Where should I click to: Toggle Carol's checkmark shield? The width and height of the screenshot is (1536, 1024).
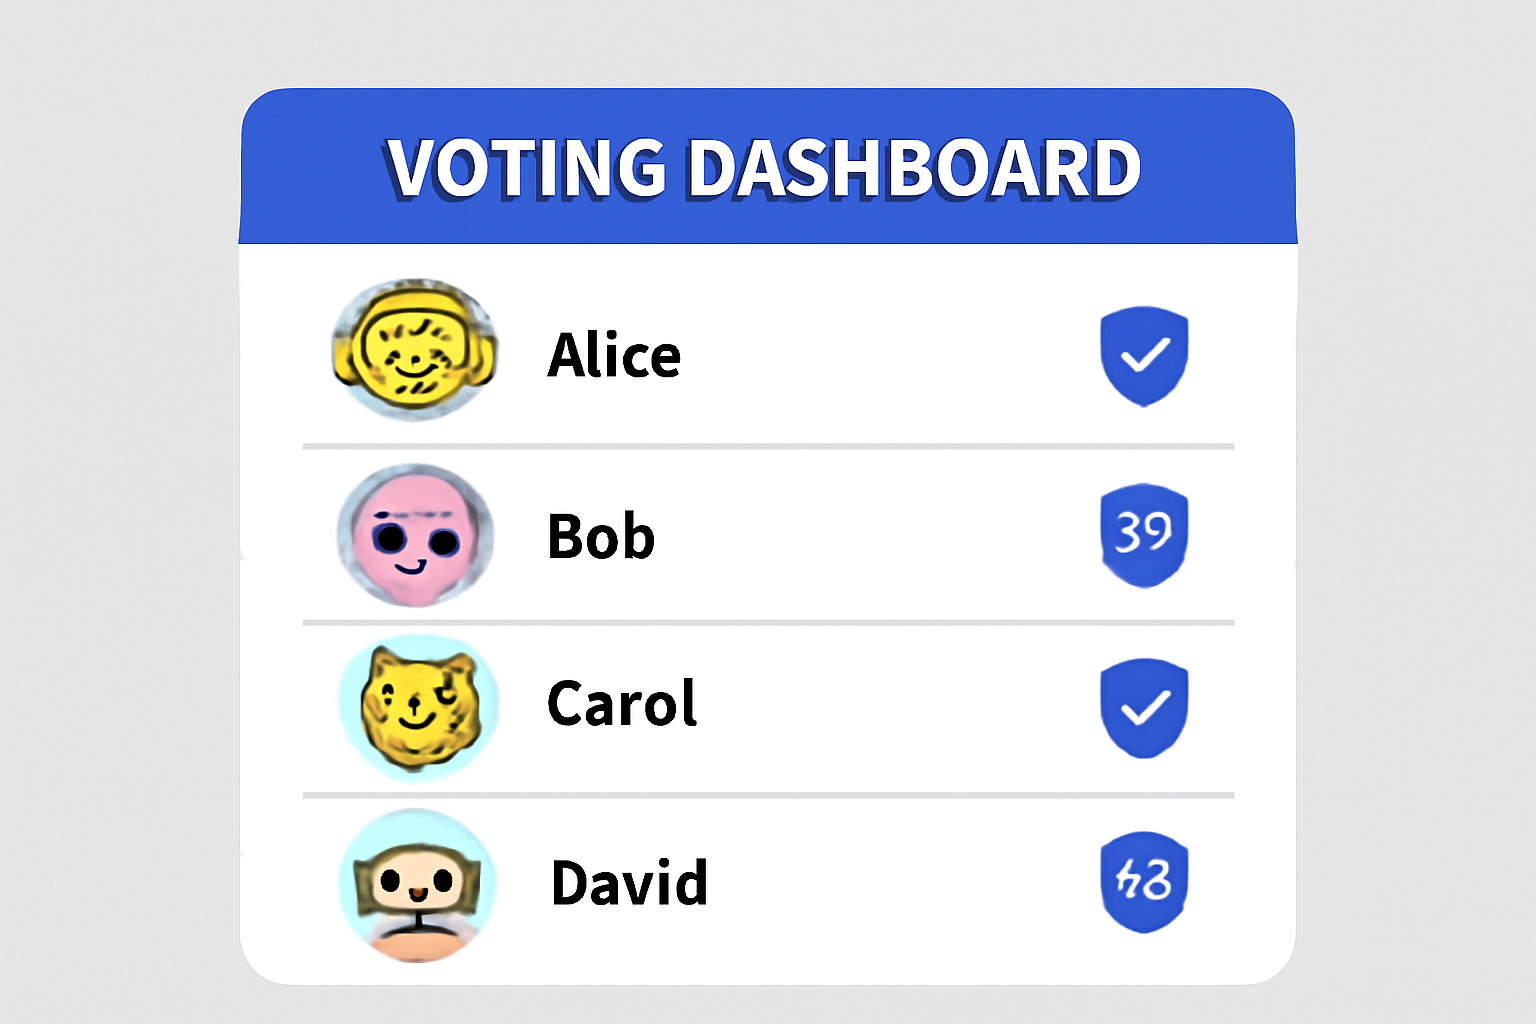[1144, 707]
